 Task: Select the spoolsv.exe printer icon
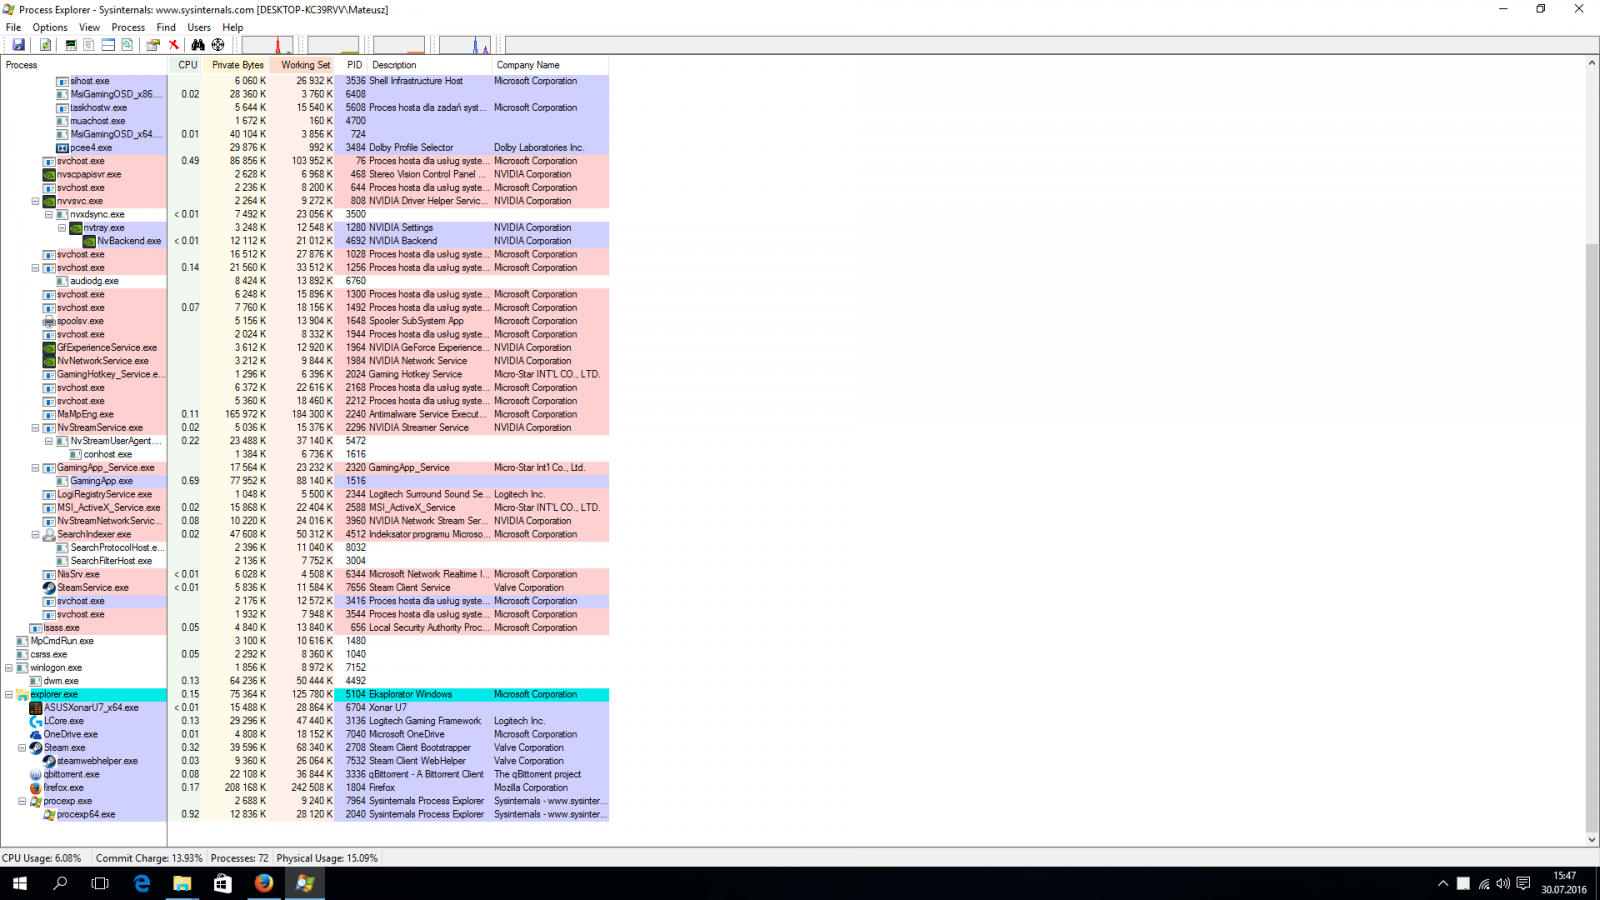[x=49, y=321]
